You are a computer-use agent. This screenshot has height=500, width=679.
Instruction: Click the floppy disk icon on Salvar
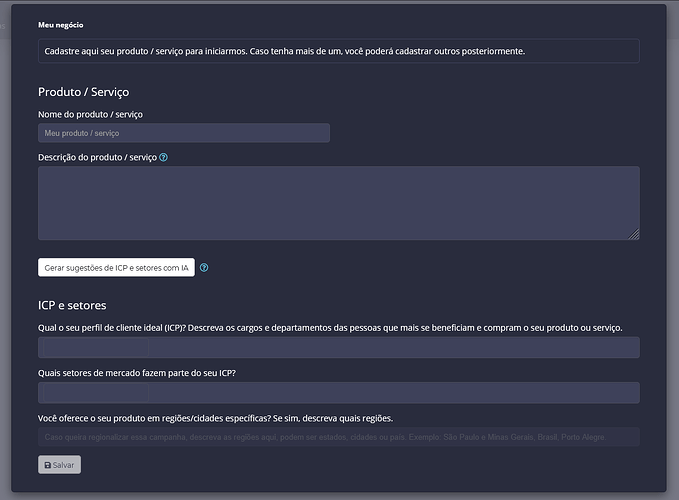click(48, 465)
